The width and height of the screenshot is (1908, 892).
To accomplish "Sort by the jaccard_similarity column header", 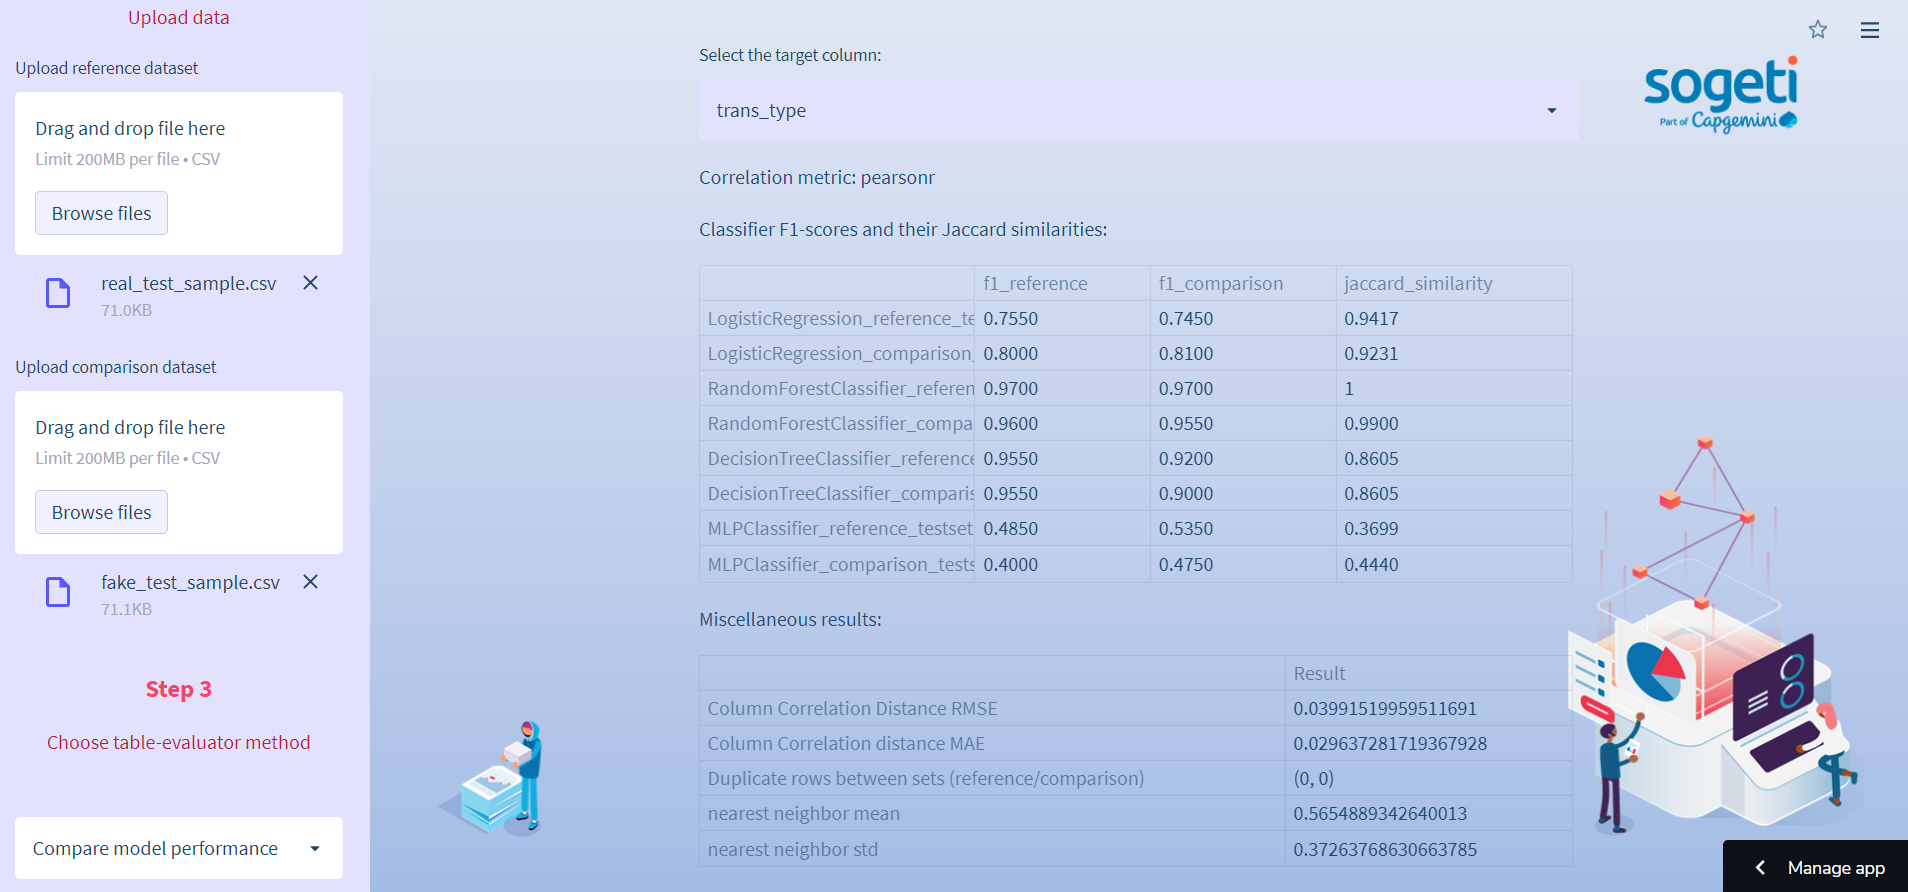I will (1418, 283).
